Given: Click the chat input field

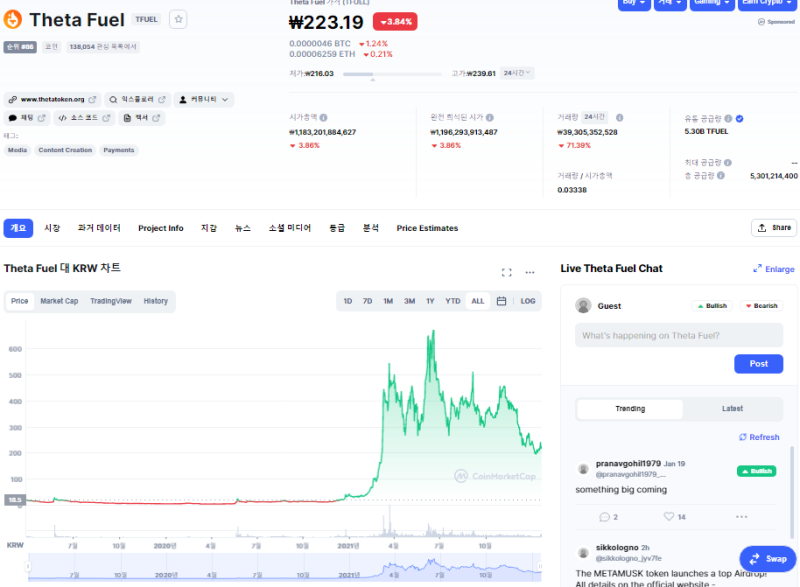Looking at the screenshot, I should coord(679,336).
